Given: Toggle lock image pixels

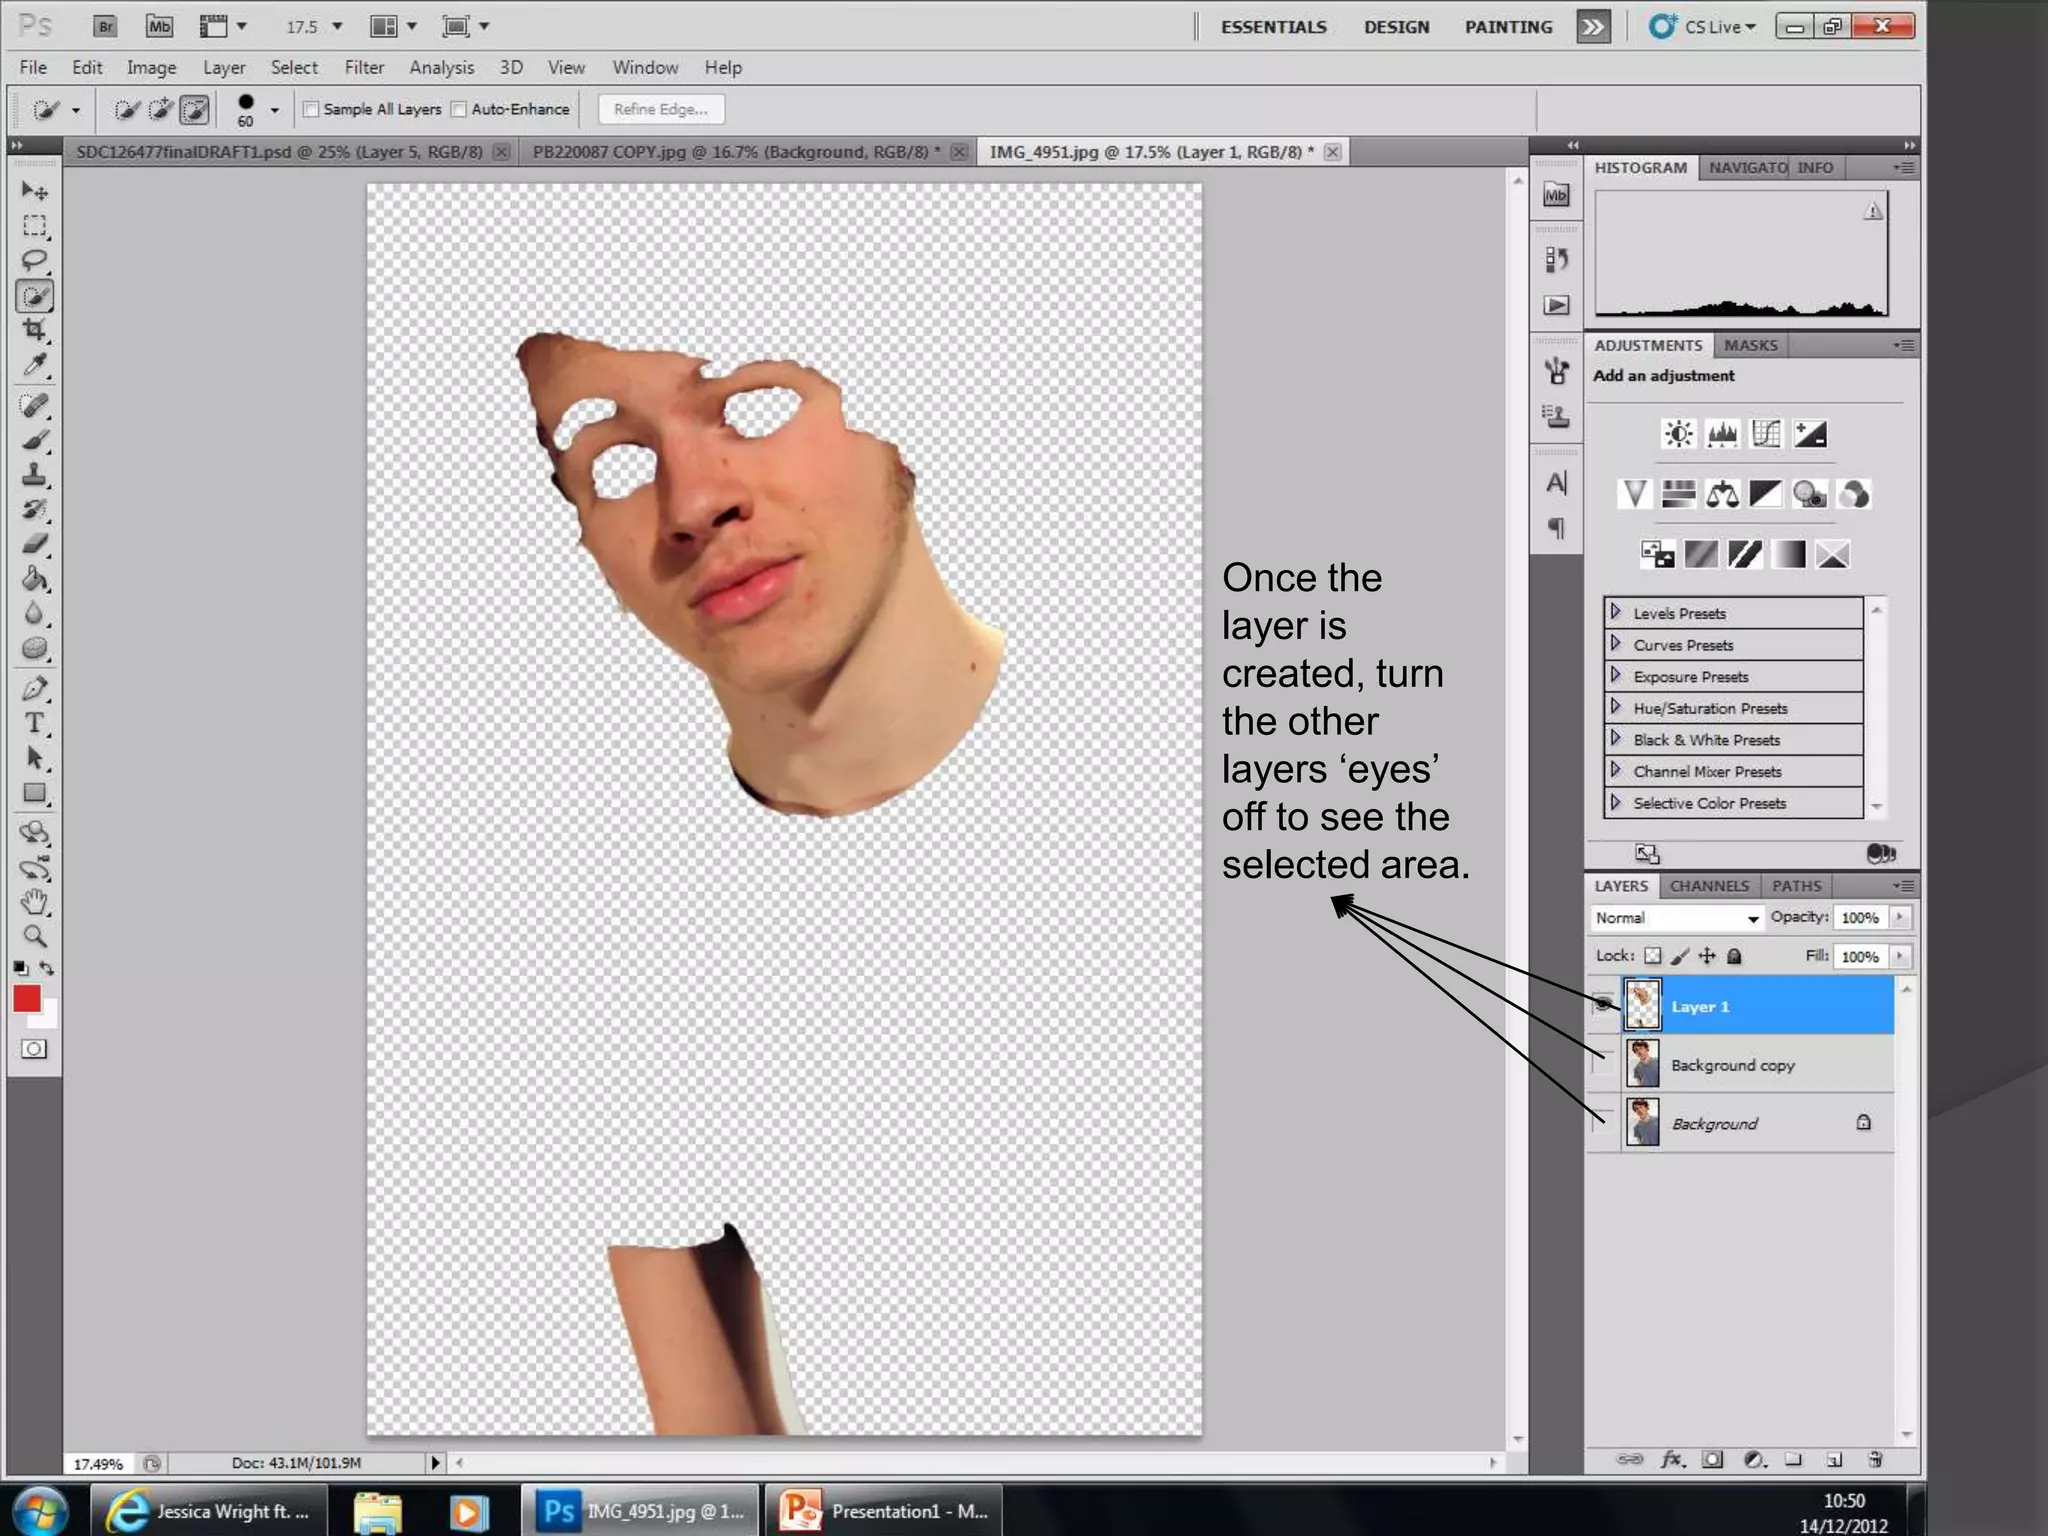Looking at the screenshot, I should coord(1680,956).
